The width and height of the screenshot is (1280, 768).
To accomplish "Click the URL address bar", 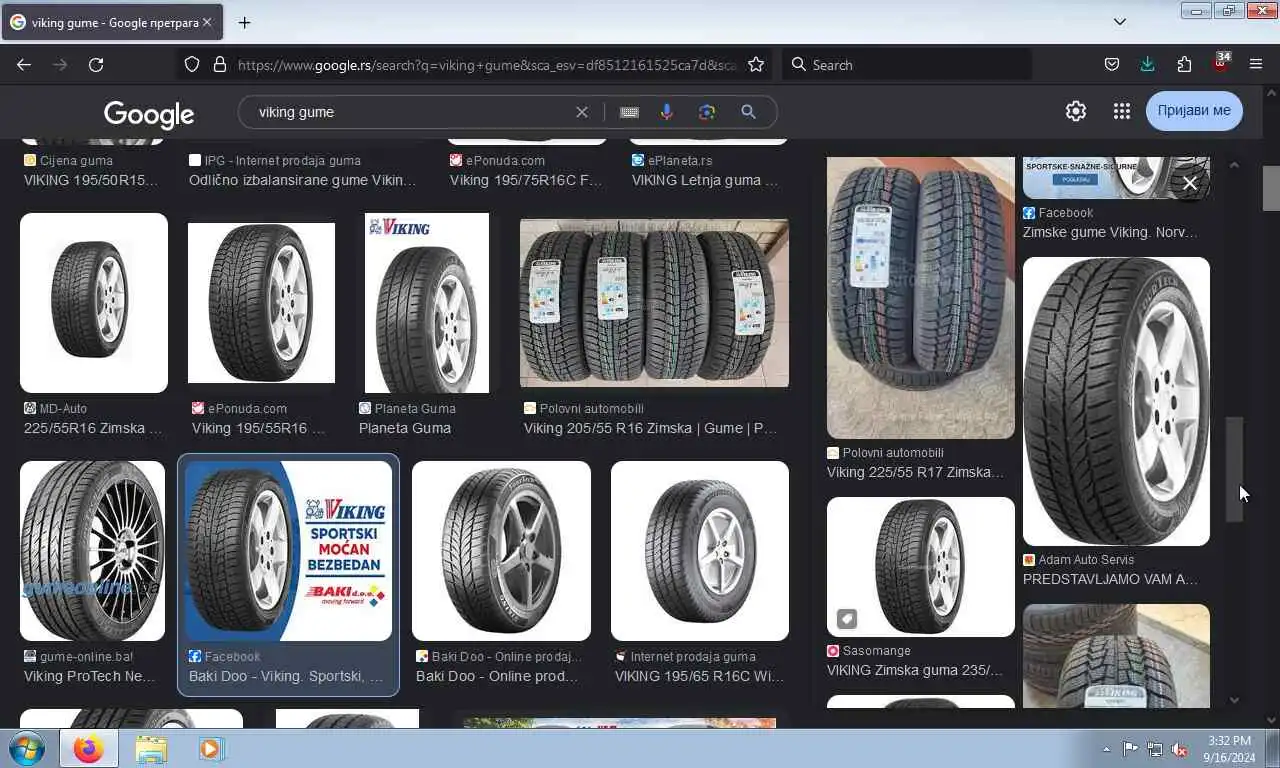I will [x=488, y=65].
